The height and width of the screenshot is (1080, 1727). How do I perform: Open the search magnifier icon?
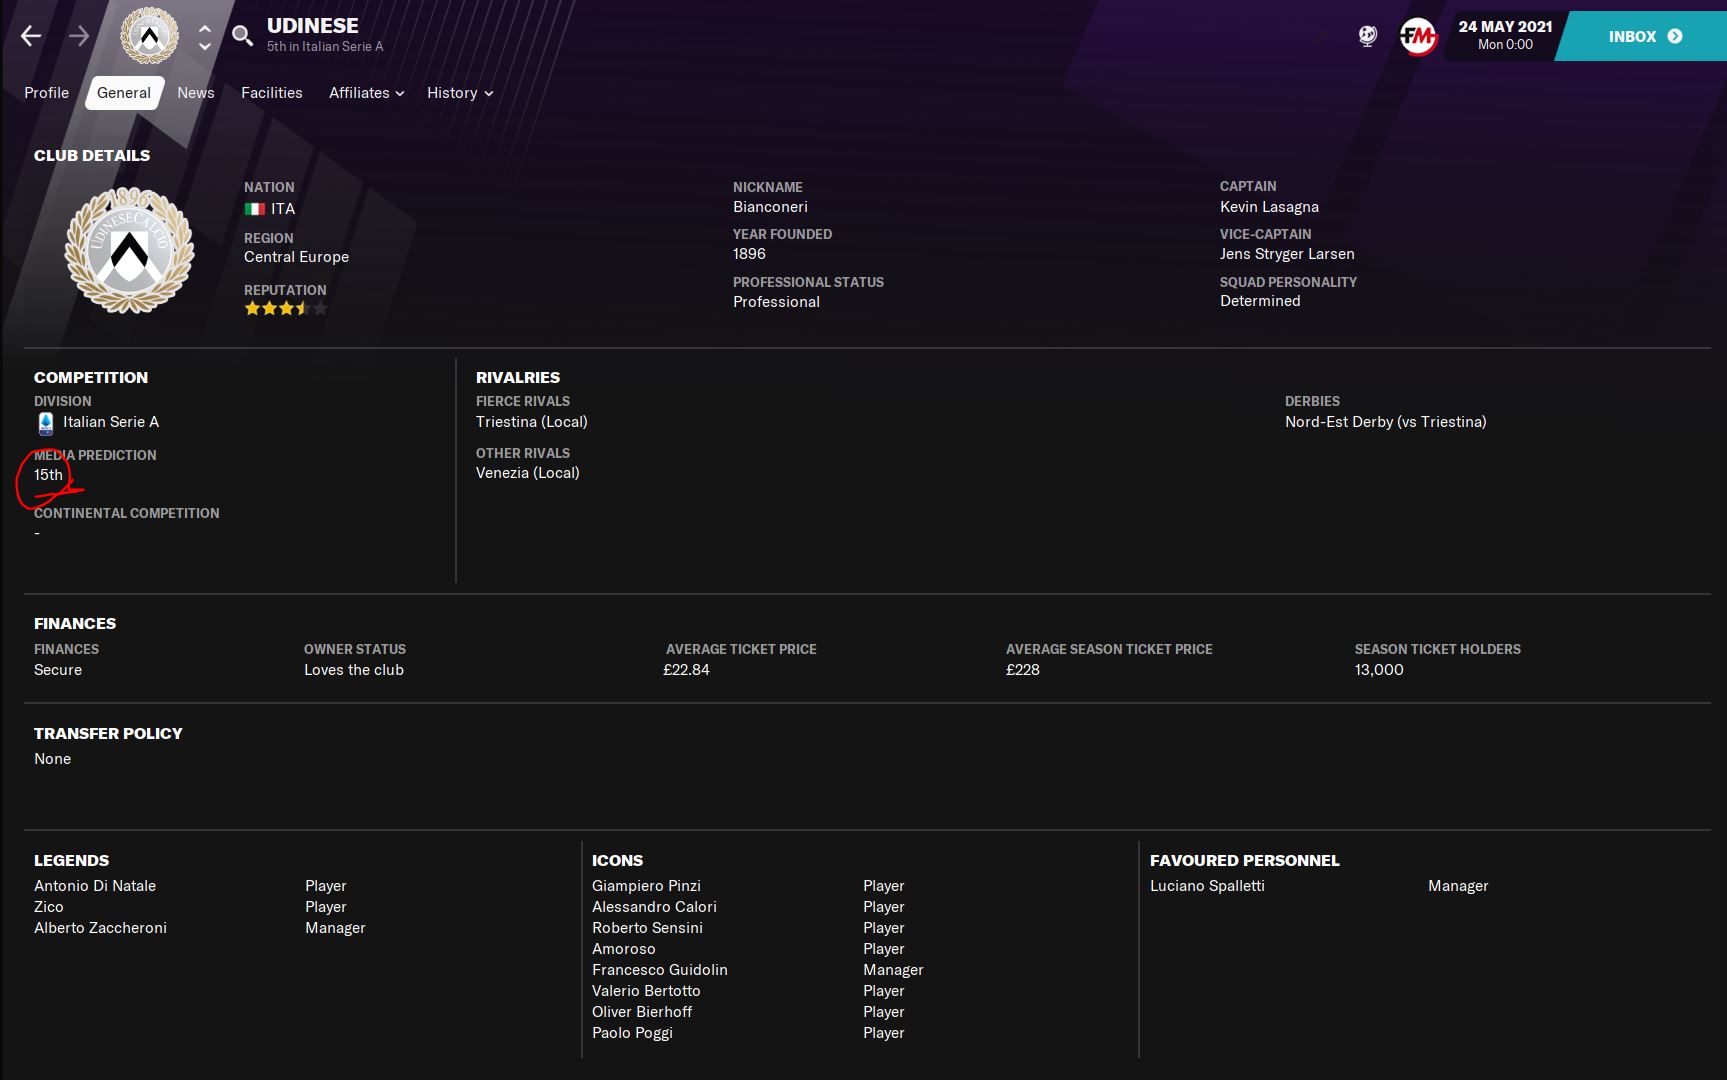click(242, 37)
